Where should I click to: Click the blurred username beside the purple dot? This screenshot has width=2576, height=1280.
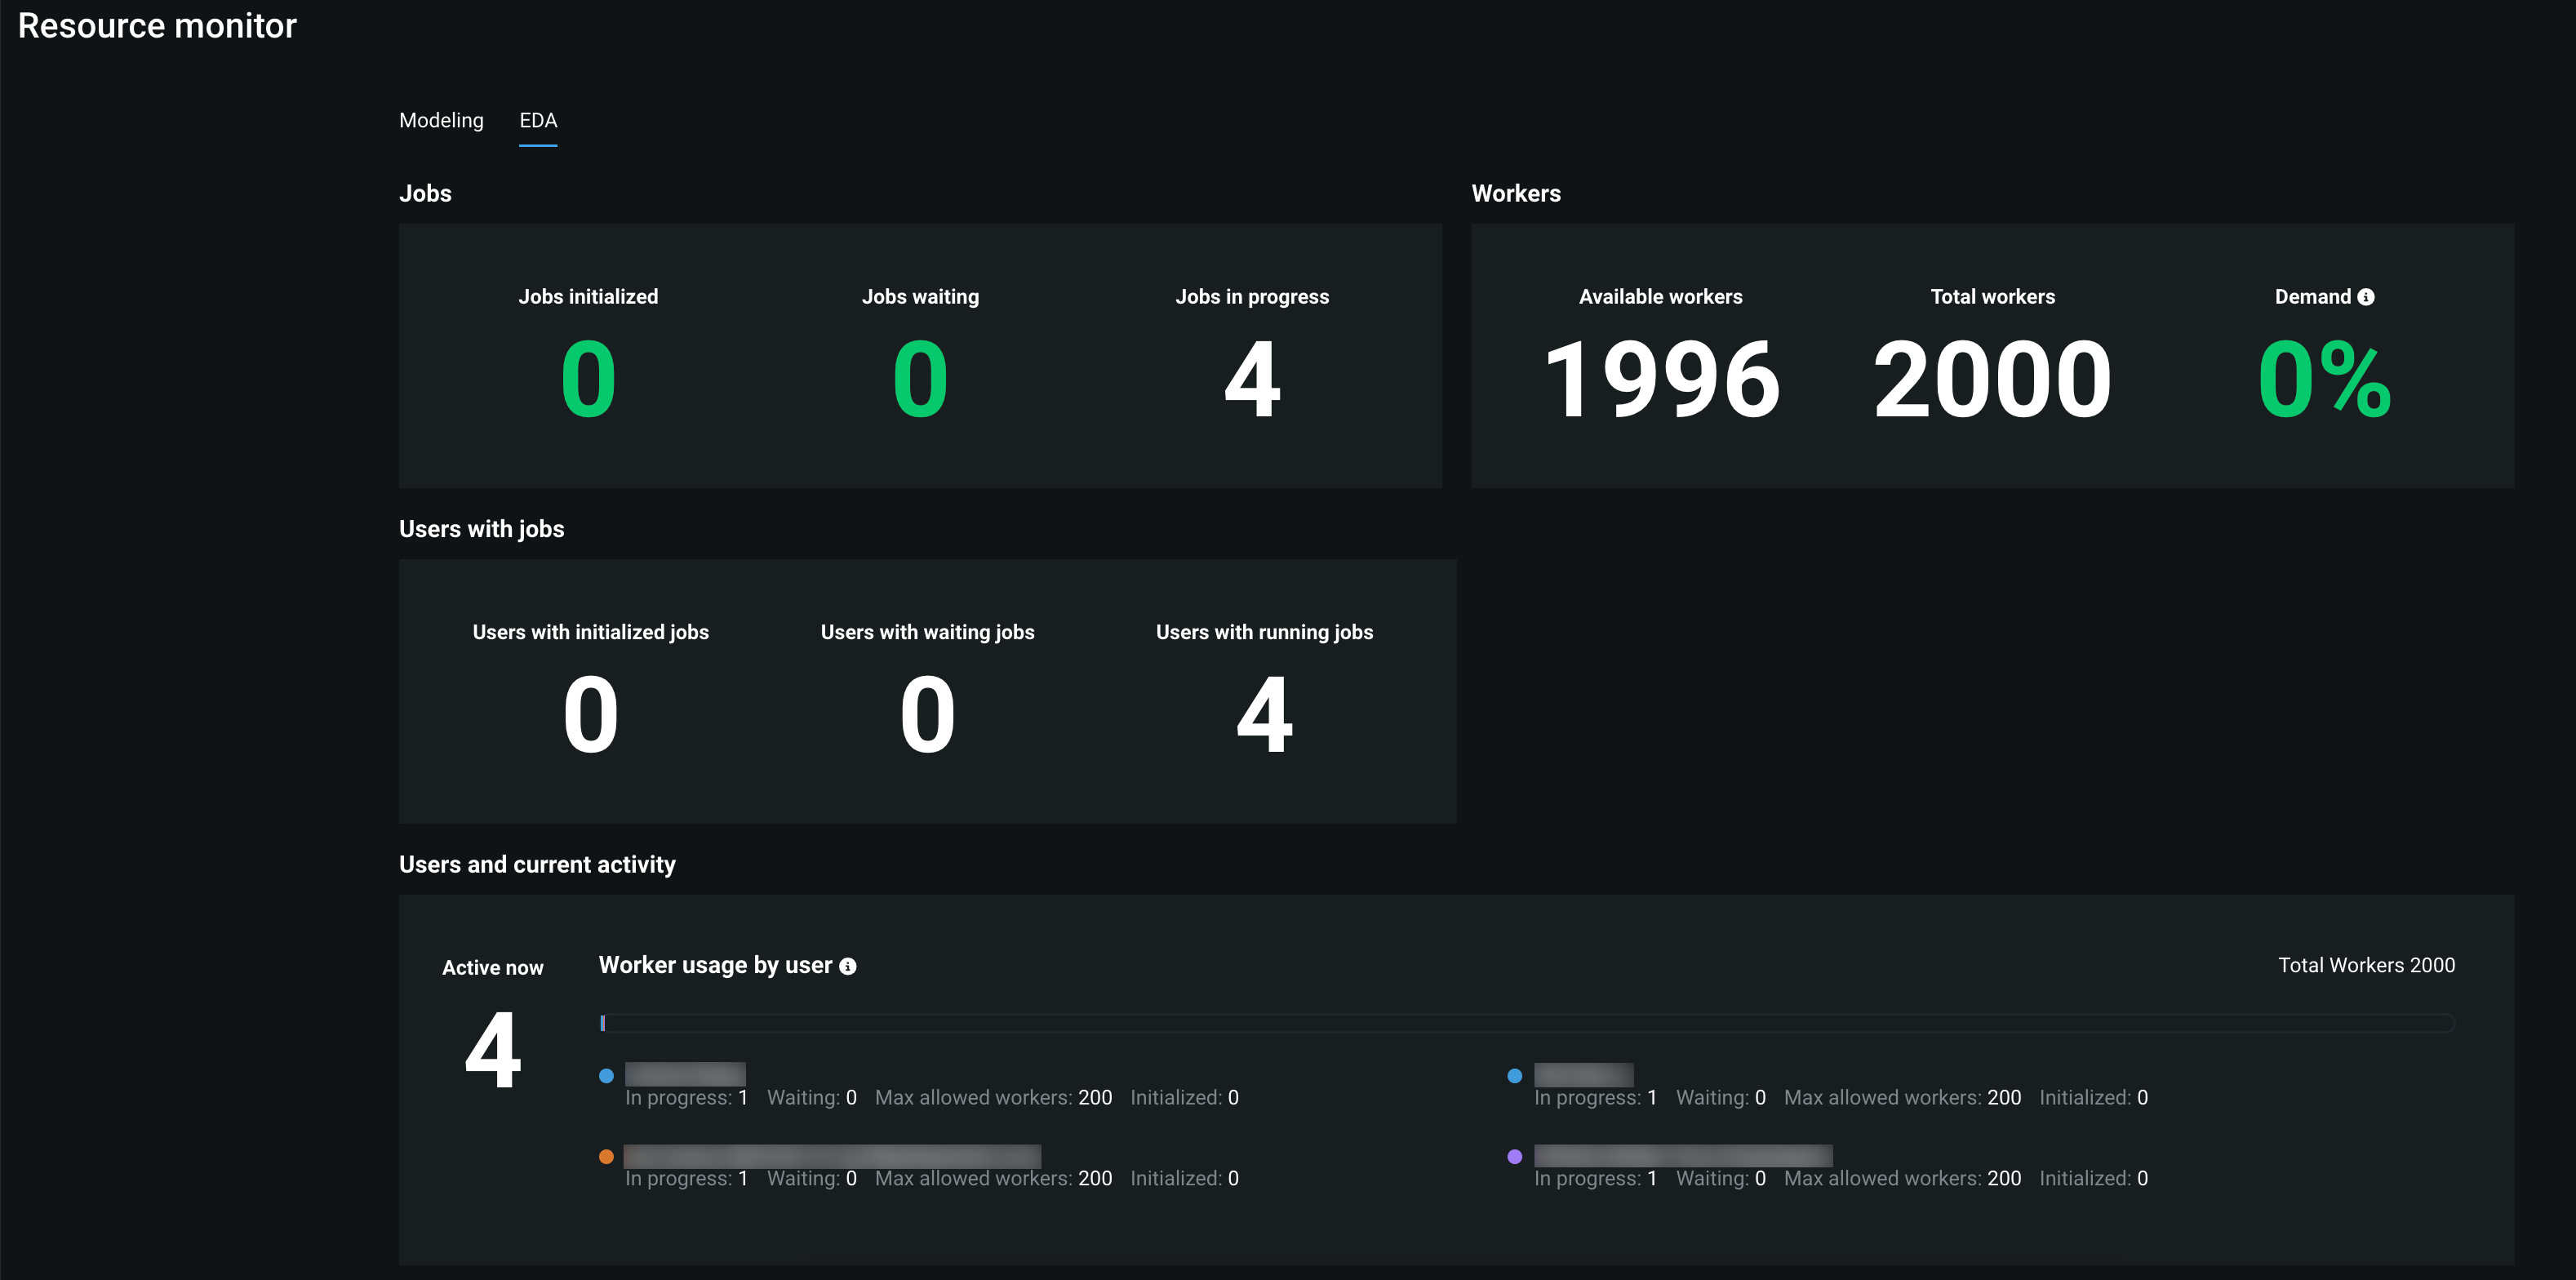[1683, 1156]
